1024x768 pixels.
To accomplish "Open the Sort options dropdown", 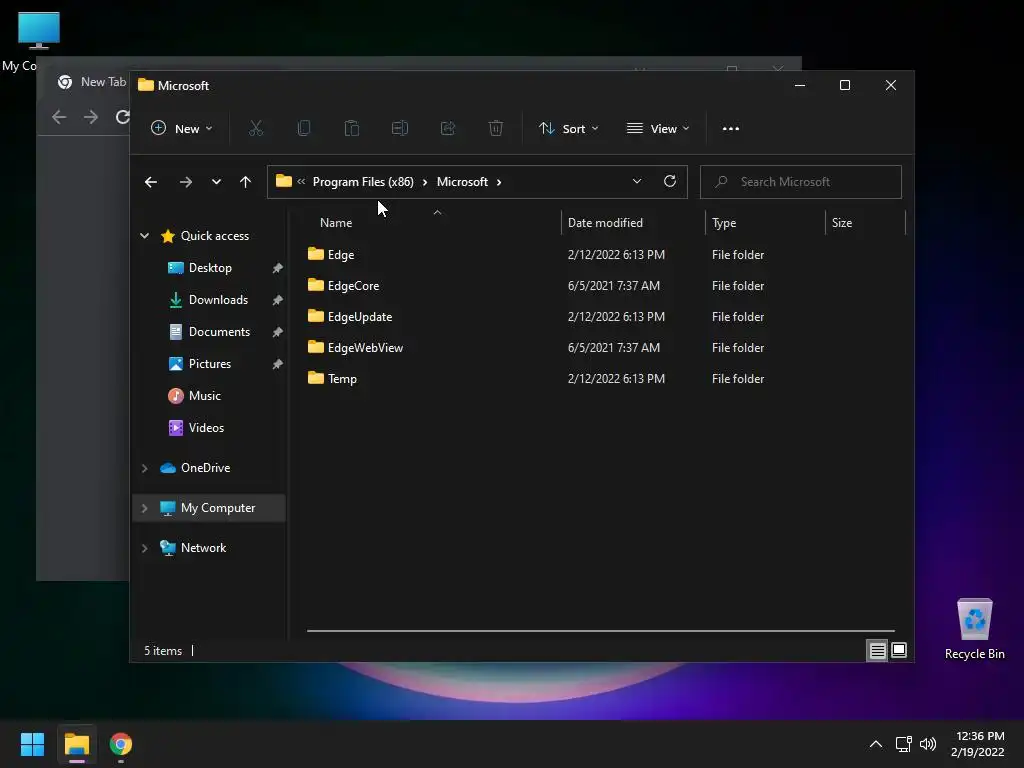I will pyautogui.click(x=569, y=129).
